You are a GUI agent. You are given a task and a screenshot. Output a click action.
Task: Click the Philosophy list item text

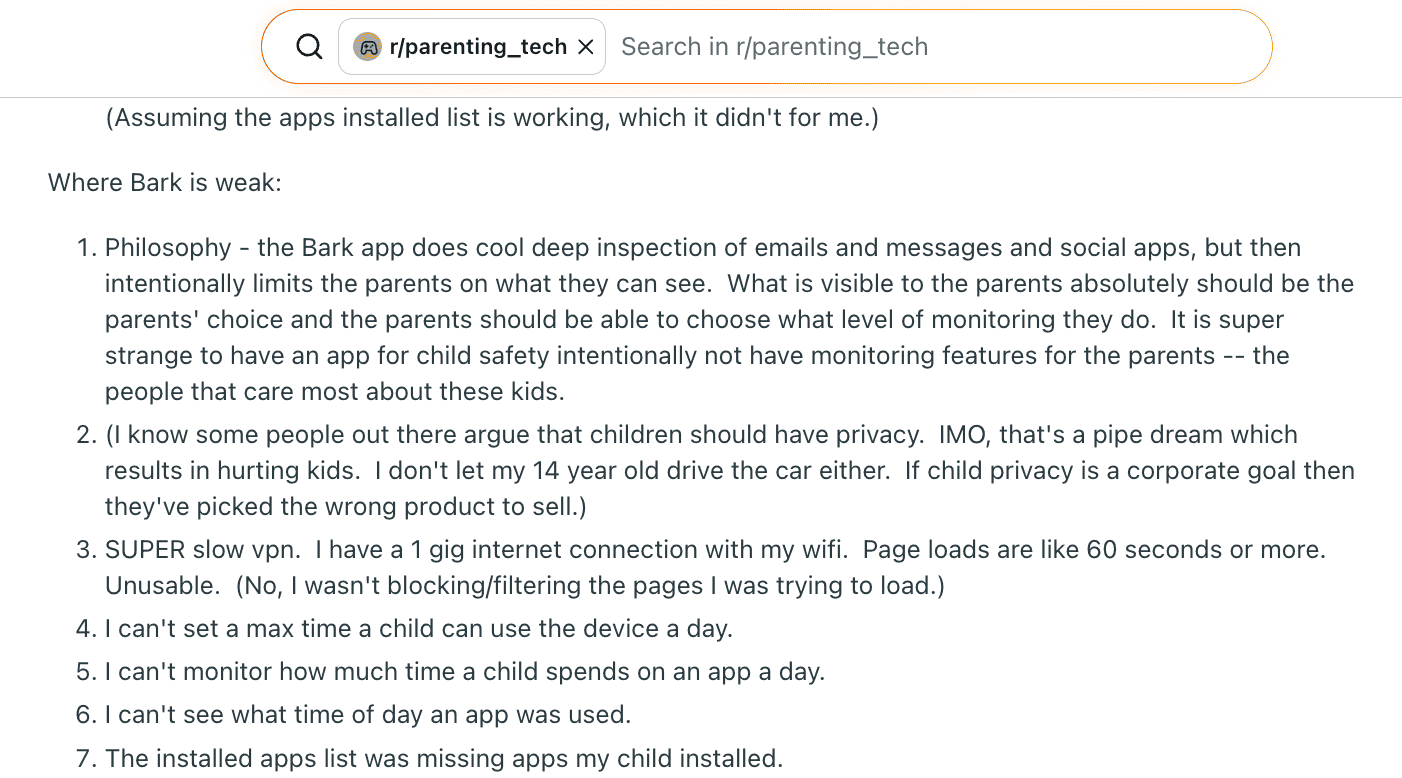[700, 319]
